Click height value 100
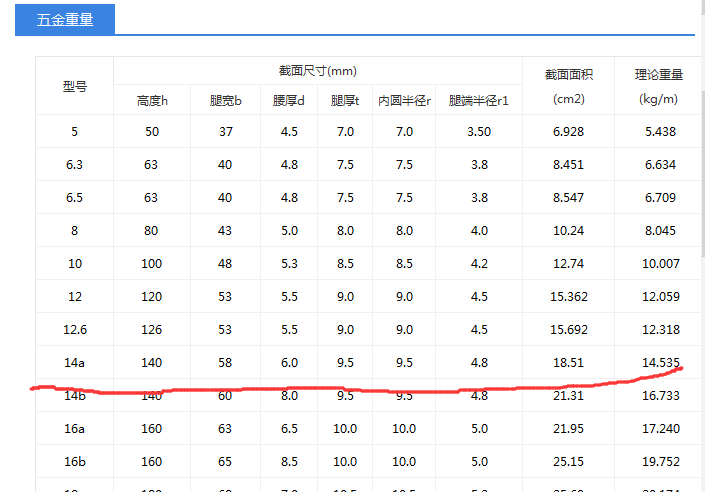Image resolution: width=705 pixels, height=492 pixels. (152, 264)
